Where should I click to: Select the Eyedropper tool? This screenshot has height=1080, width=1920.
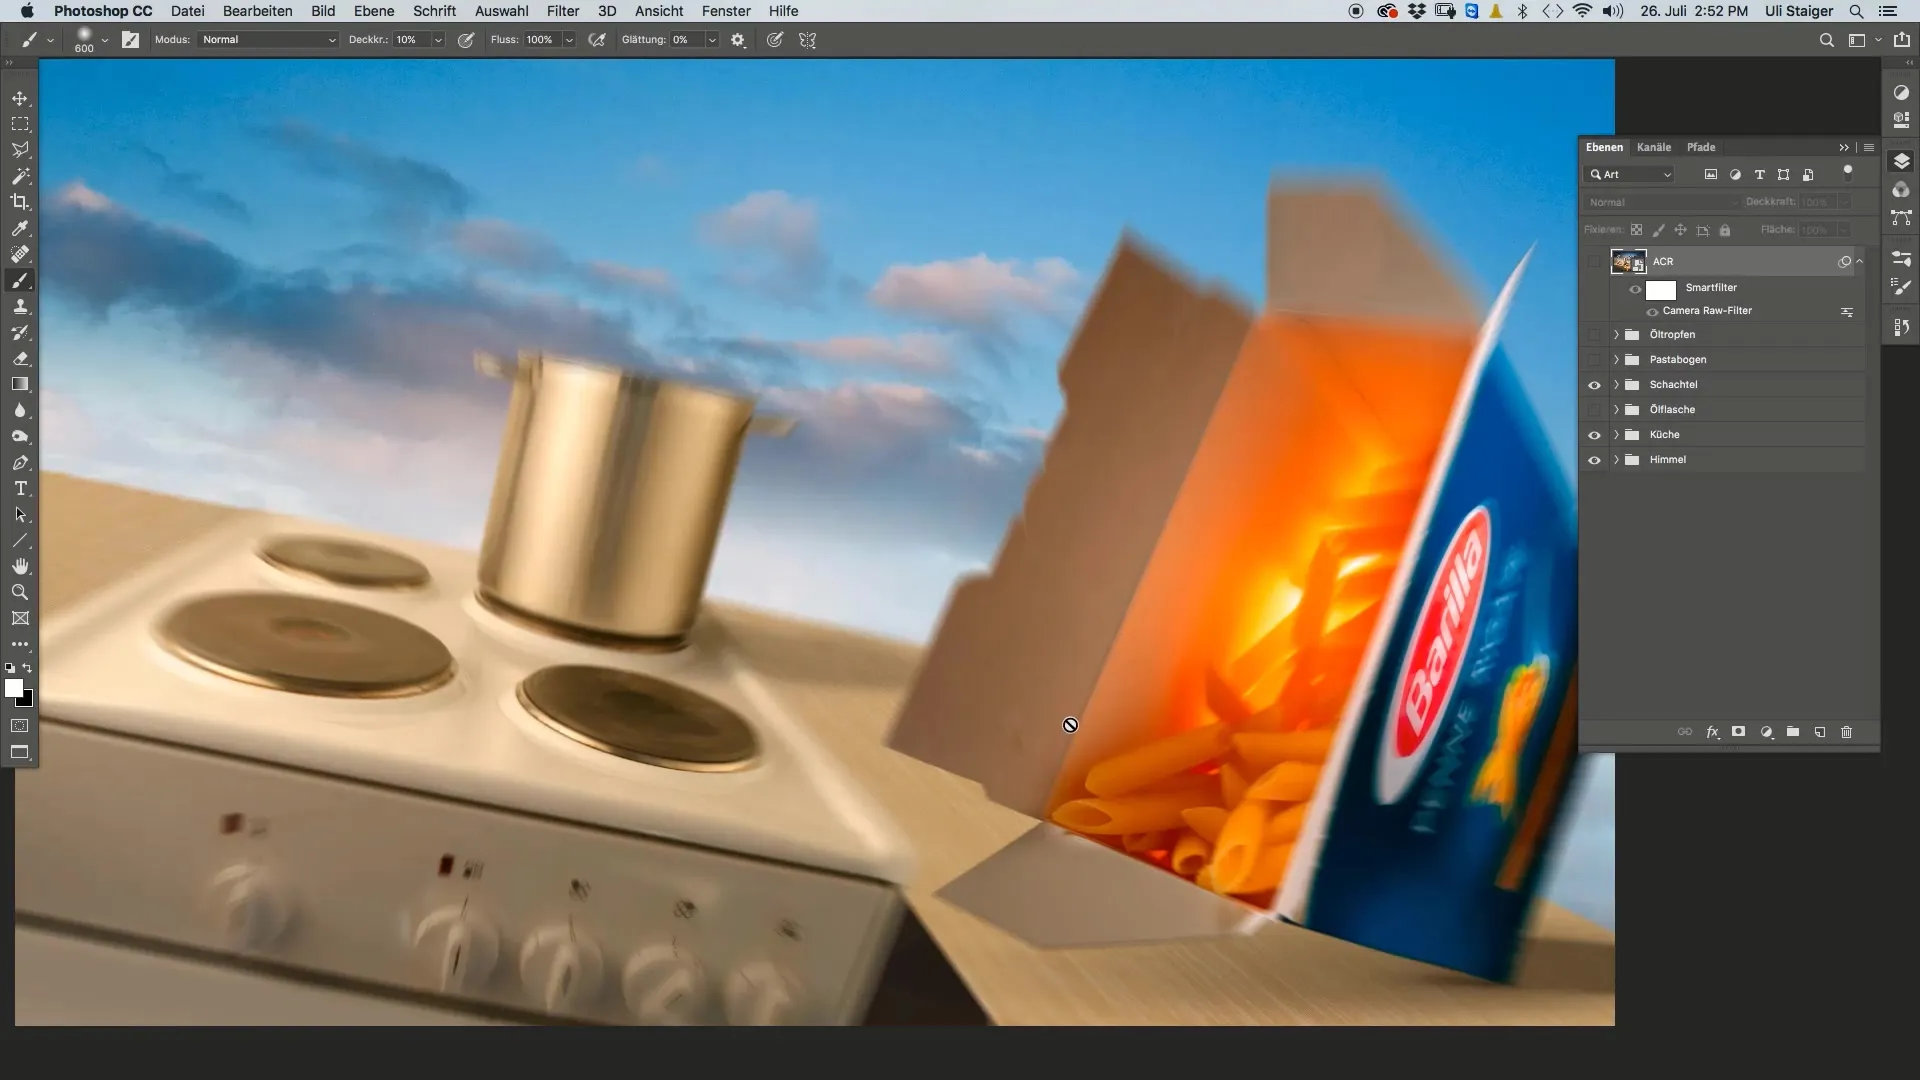tap(20, 228)
